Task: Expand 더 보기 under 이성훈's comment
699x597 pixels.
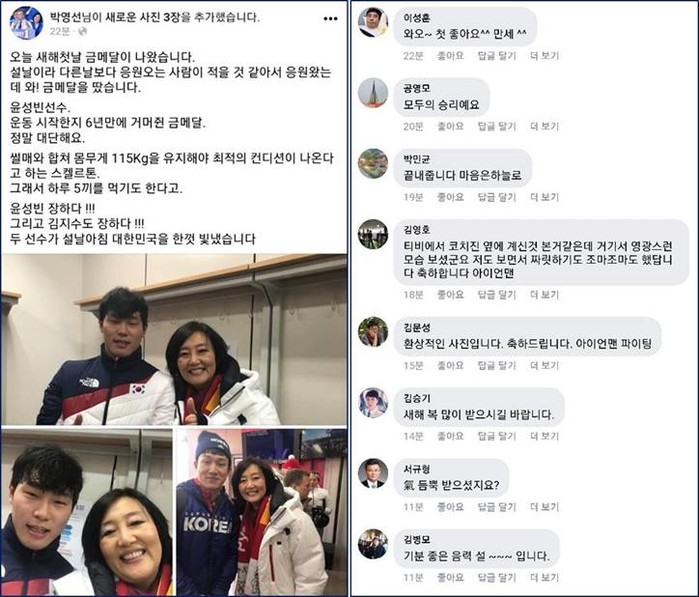Action: pos(544,56)
